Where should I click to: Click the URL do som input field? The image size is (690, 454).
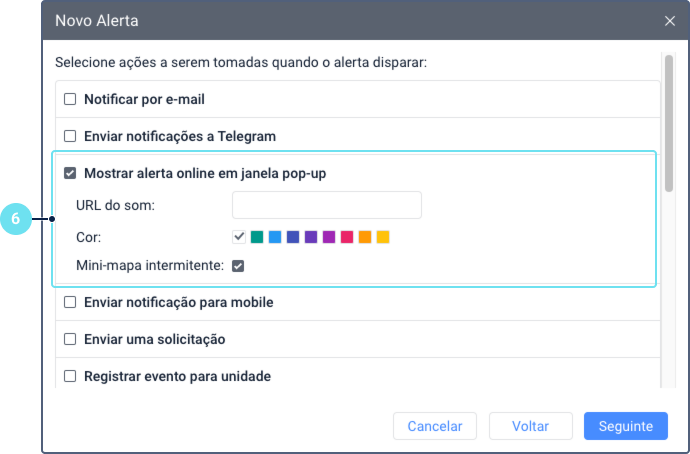click(x=326, y=205)
